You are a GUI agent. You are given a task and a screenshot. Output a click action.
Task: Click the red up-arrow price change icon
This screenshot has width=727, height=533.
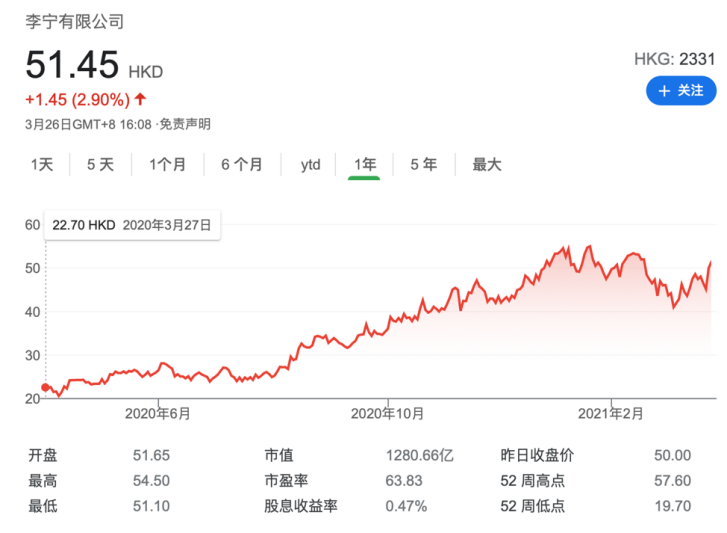(x=140, y=99)
